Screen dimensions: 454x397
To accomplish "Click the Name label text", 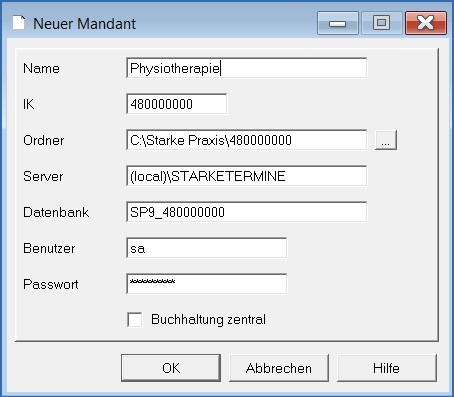I will (x=41, y=68).
